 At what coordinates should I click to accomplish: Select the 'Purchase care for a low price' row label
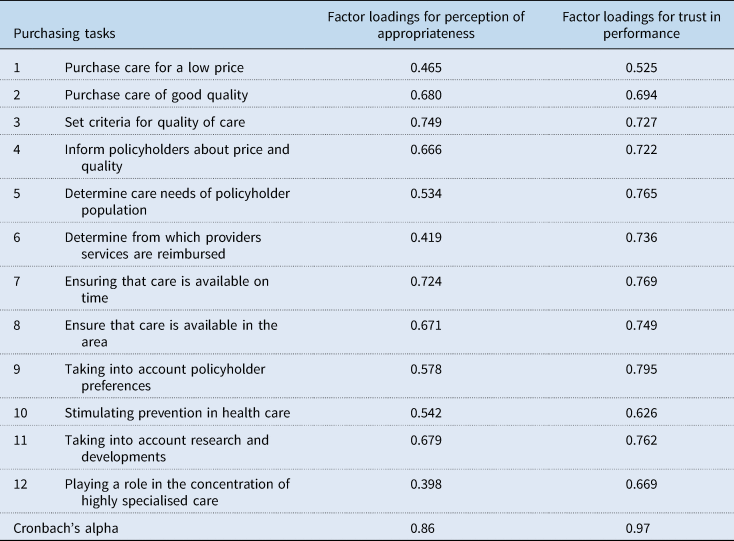pyautogui.click(x=154, y=67)
